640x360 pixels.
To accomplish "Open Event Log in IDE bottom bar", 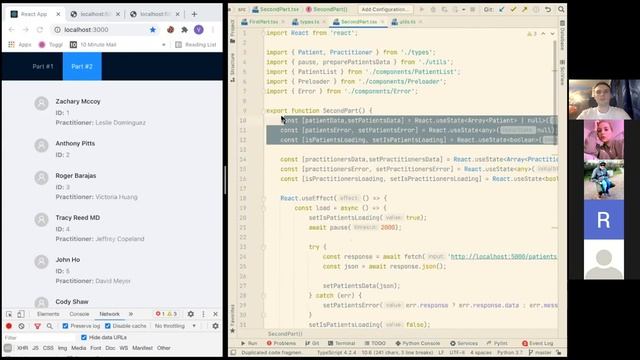I will tap(538, 343).
